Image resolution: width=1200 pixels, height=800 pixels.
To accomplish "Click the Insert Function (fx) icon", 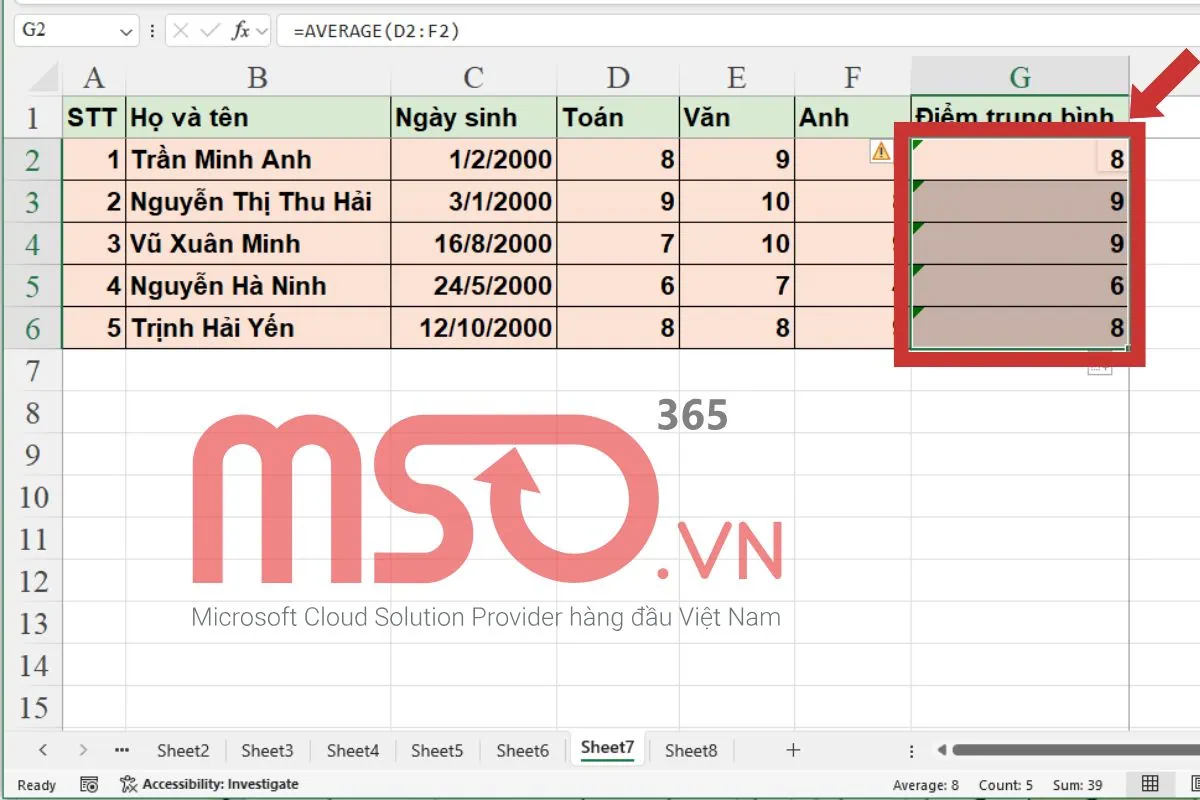I will pos(243,30).
